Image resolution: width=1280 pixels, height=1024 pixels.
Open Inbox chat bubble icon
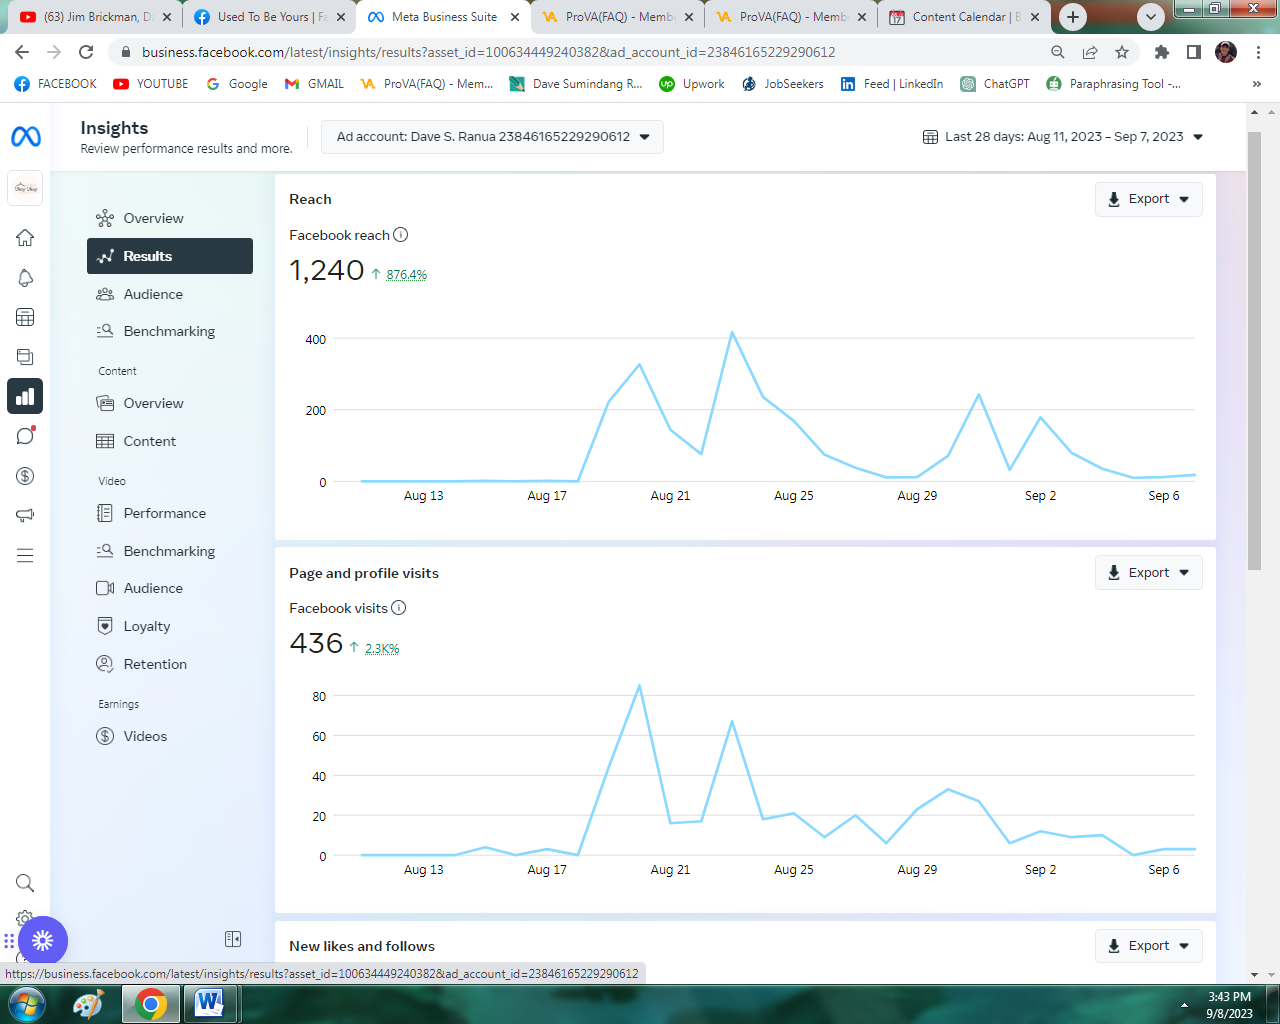point(25,436)
